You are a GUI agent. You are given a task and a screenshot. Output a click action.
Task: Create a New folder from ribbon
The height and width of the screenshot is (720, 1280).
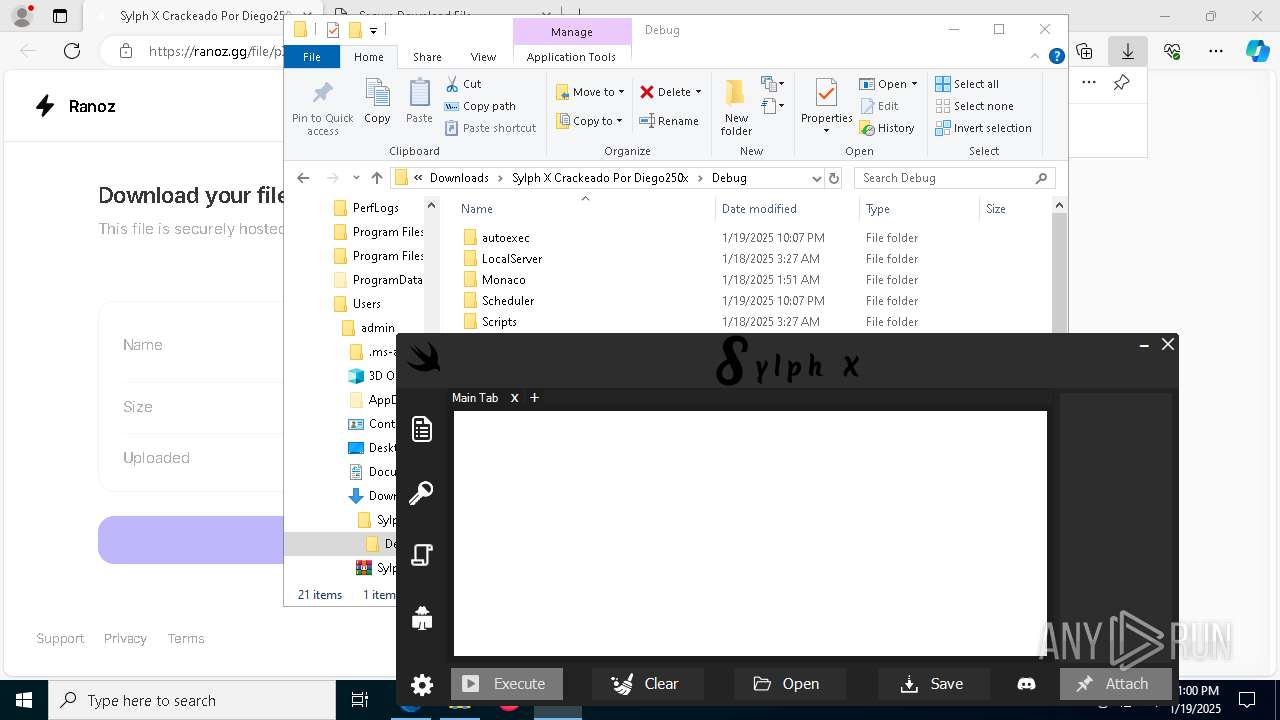(736, 108)
